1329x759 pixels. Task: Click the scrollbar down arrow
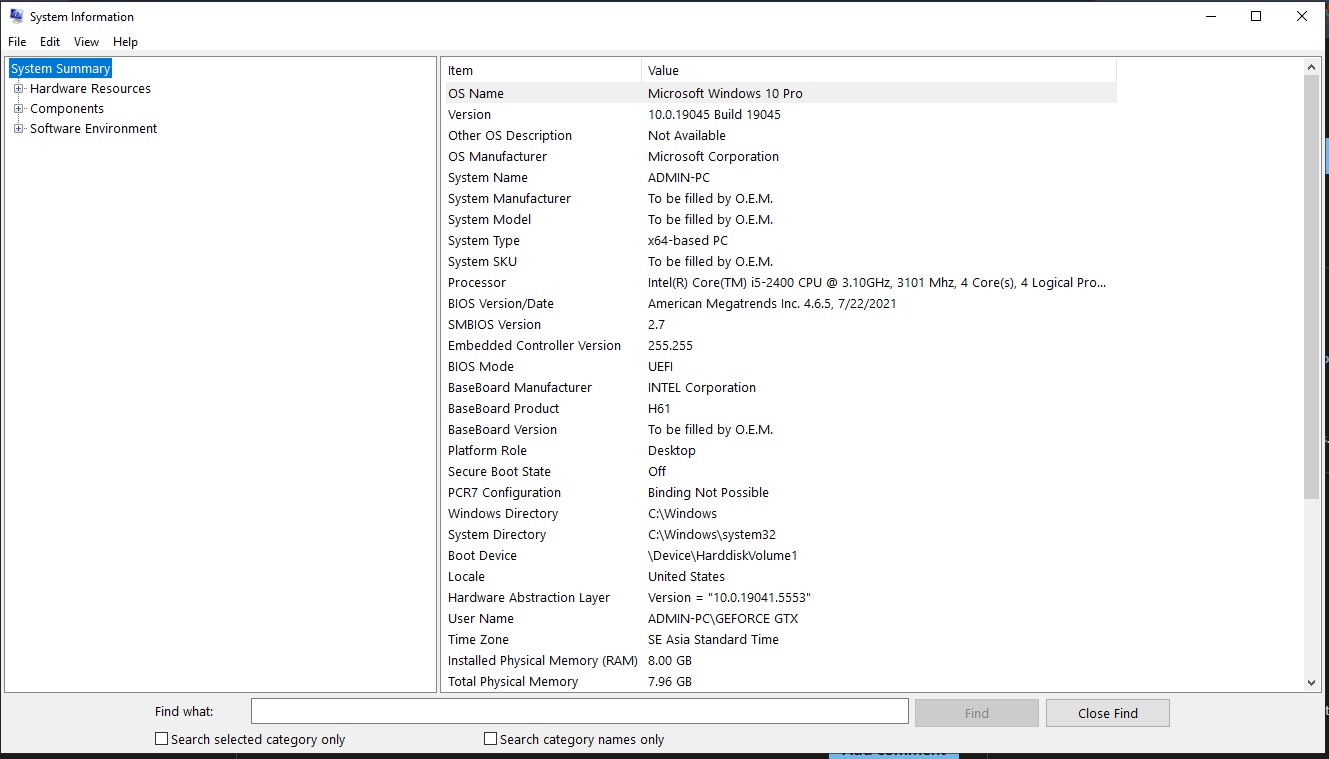[x=1311, y=682]
